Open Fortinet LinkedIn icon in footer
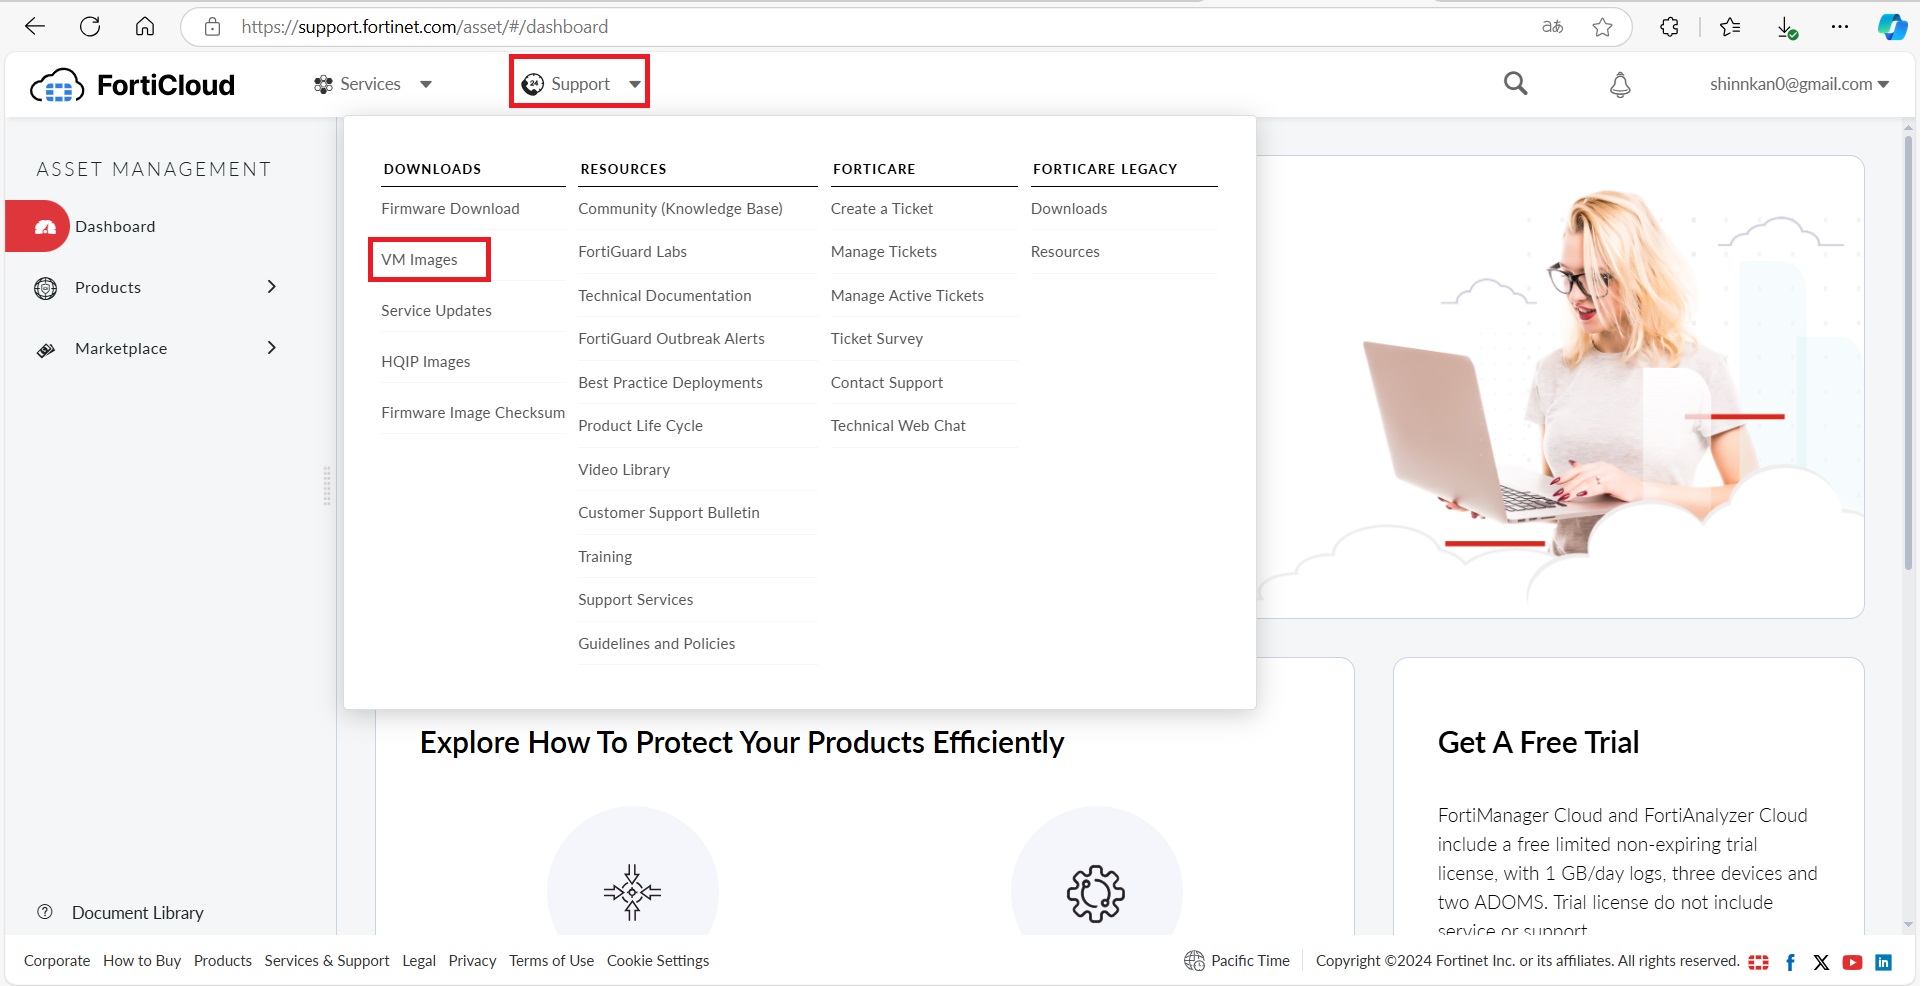Image resolution: width=1923 pixels, height=986 pixels. pyautogui.click(x=1883, y=962)
